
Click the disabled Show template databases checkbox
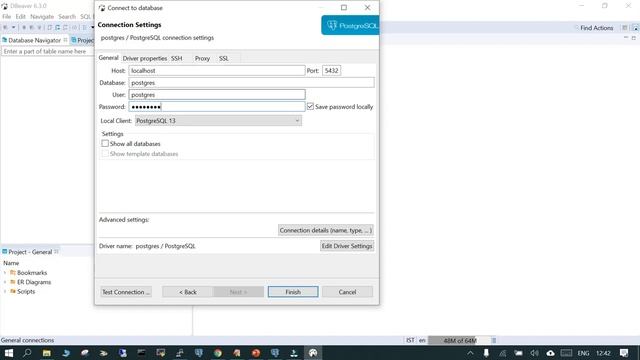tap(105, 154)
